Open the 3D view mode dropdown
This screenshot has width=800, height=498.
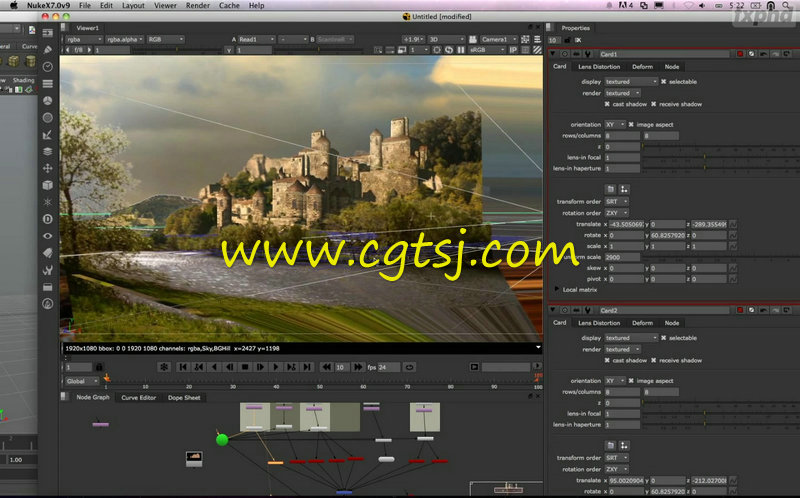click(446, 39)
